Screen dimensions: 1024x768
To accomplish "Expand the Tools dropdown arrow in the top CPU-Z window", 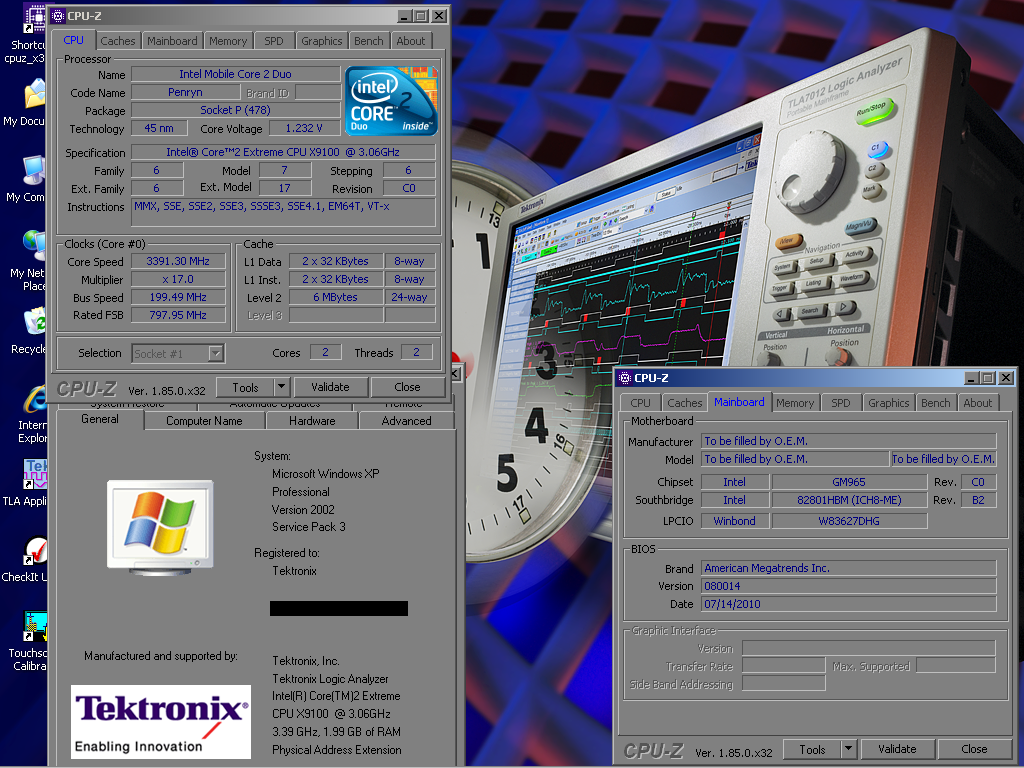I will click(x=281, y=387).
